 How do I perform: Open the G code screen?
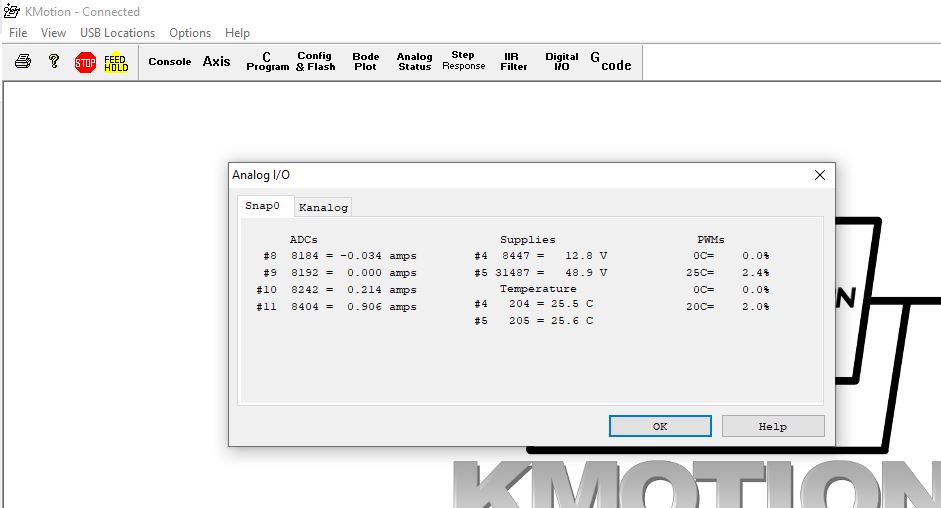click(611, 62)
